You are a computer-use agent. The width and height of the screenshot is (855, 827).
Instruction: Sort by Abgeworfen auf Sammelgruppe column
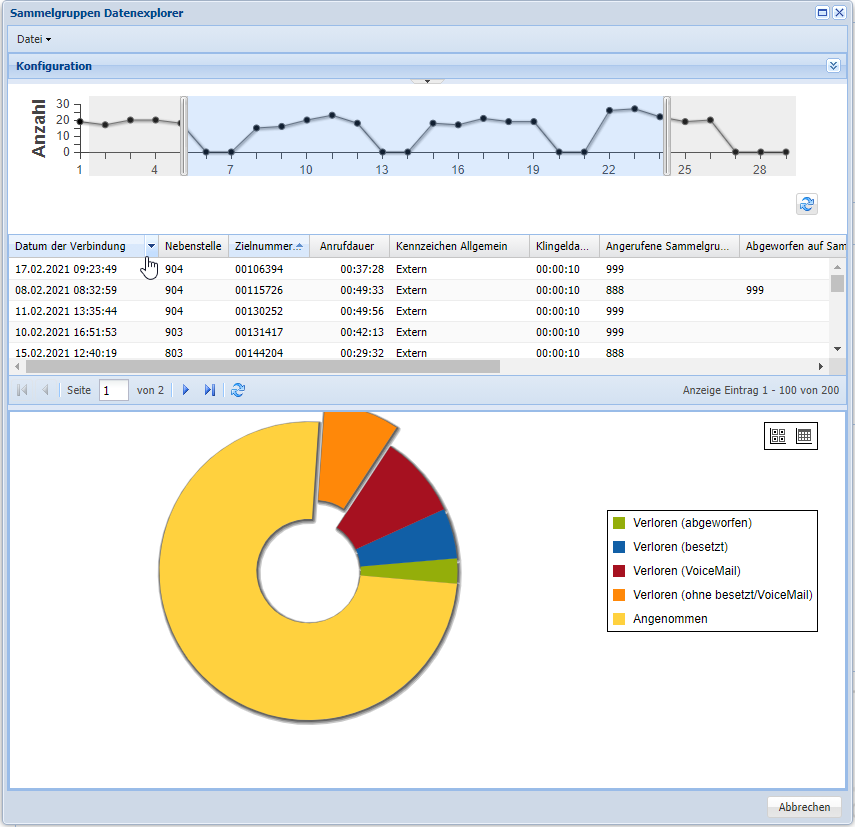pos(795,246)
